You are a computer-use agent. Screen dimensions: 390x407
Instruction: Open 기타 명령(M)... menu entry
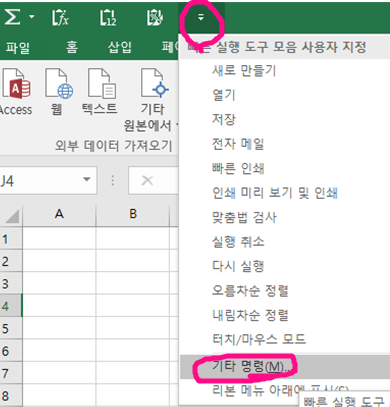coord(285,367)
